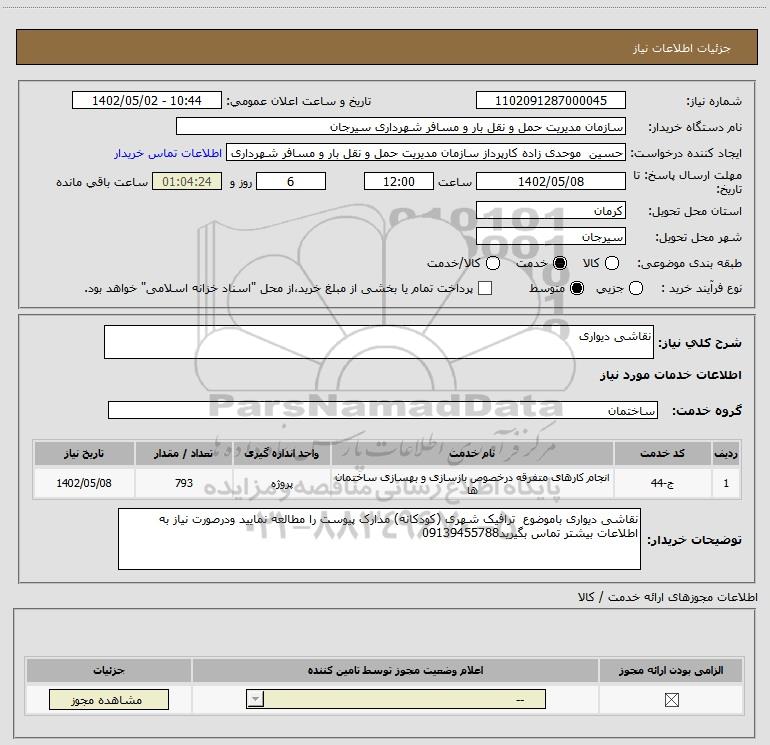Toggle the اسناد خزانه اسلامی payment checkbox
770x745 pixels.
click(485, 288)
